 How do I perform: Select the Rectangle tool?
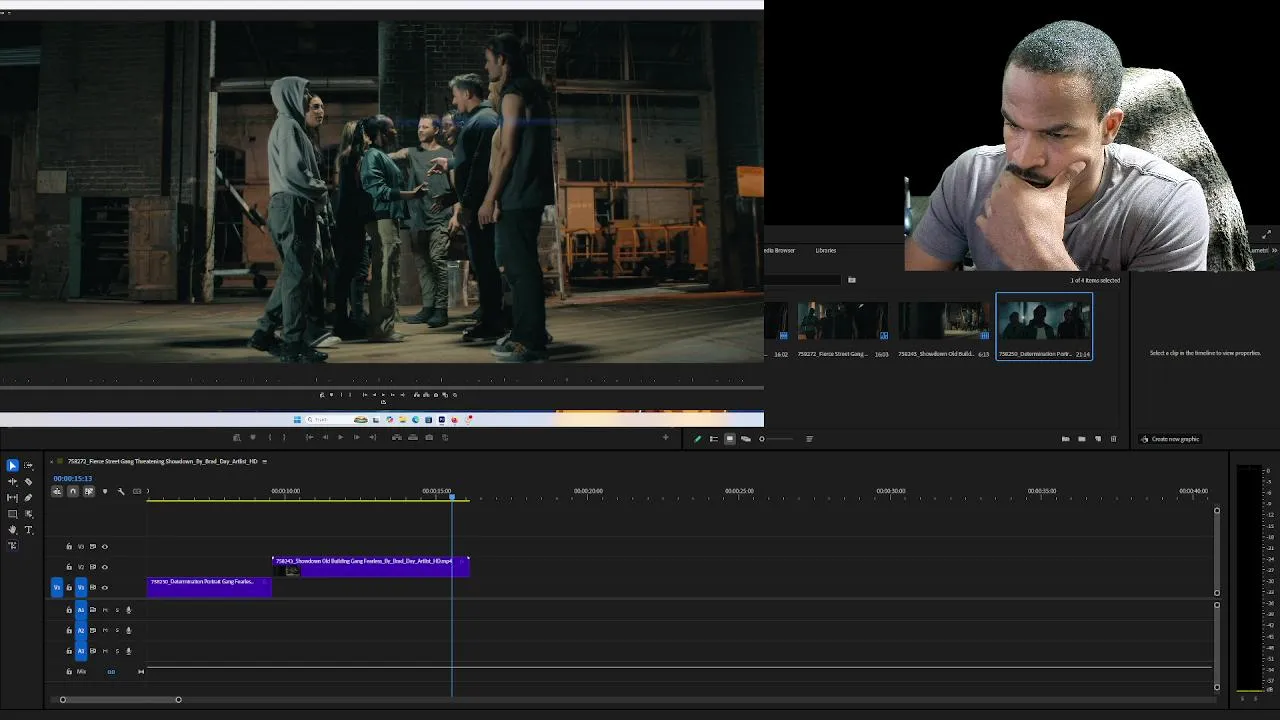12,513
